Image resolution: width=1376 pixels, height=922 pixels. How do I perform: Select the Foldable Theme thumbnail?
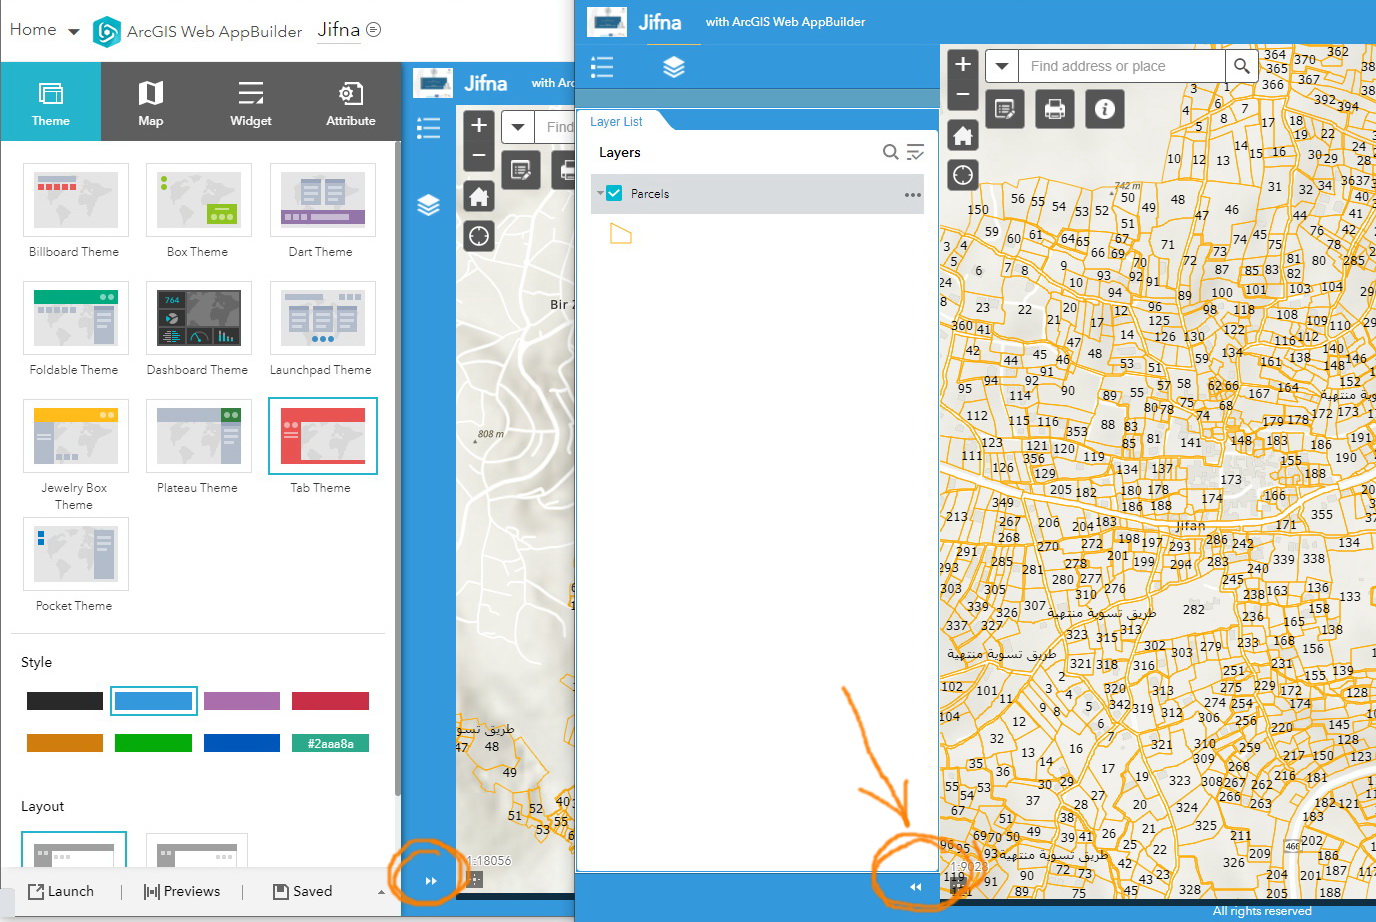click(76, 318)
